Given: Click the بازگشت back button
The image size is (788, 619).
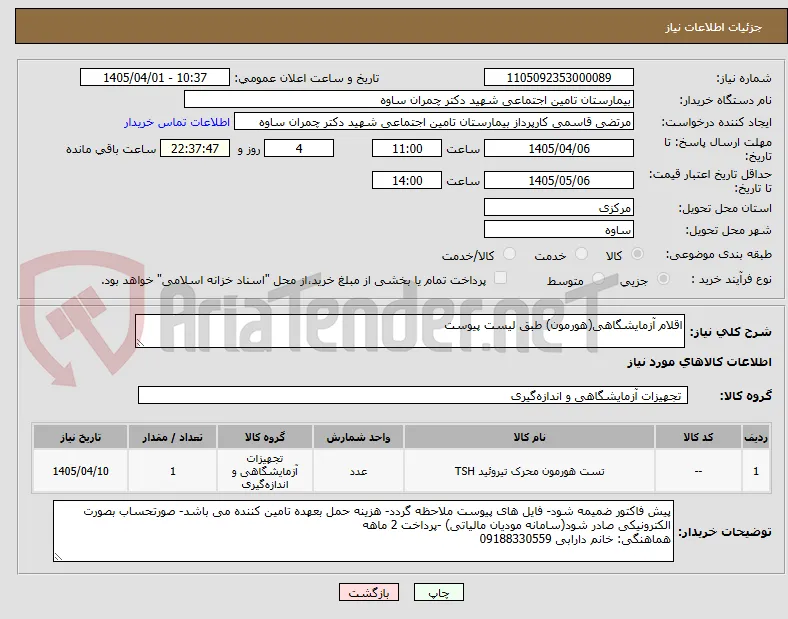Looking at the screenshot, I should pyautogui.click(x=369, y=592).
